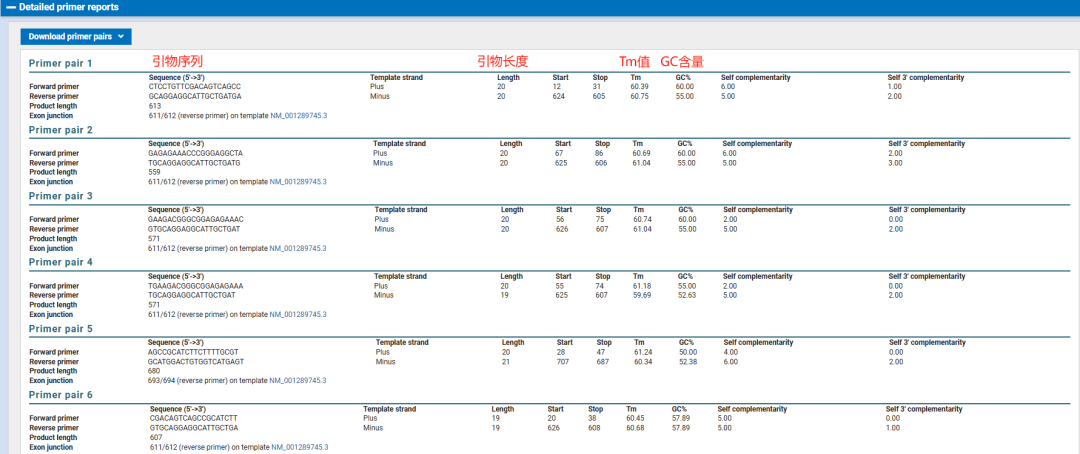Viewport: 1080px width, 454px height.
Task: Click product length value 680
Action: tap(154, 371)
